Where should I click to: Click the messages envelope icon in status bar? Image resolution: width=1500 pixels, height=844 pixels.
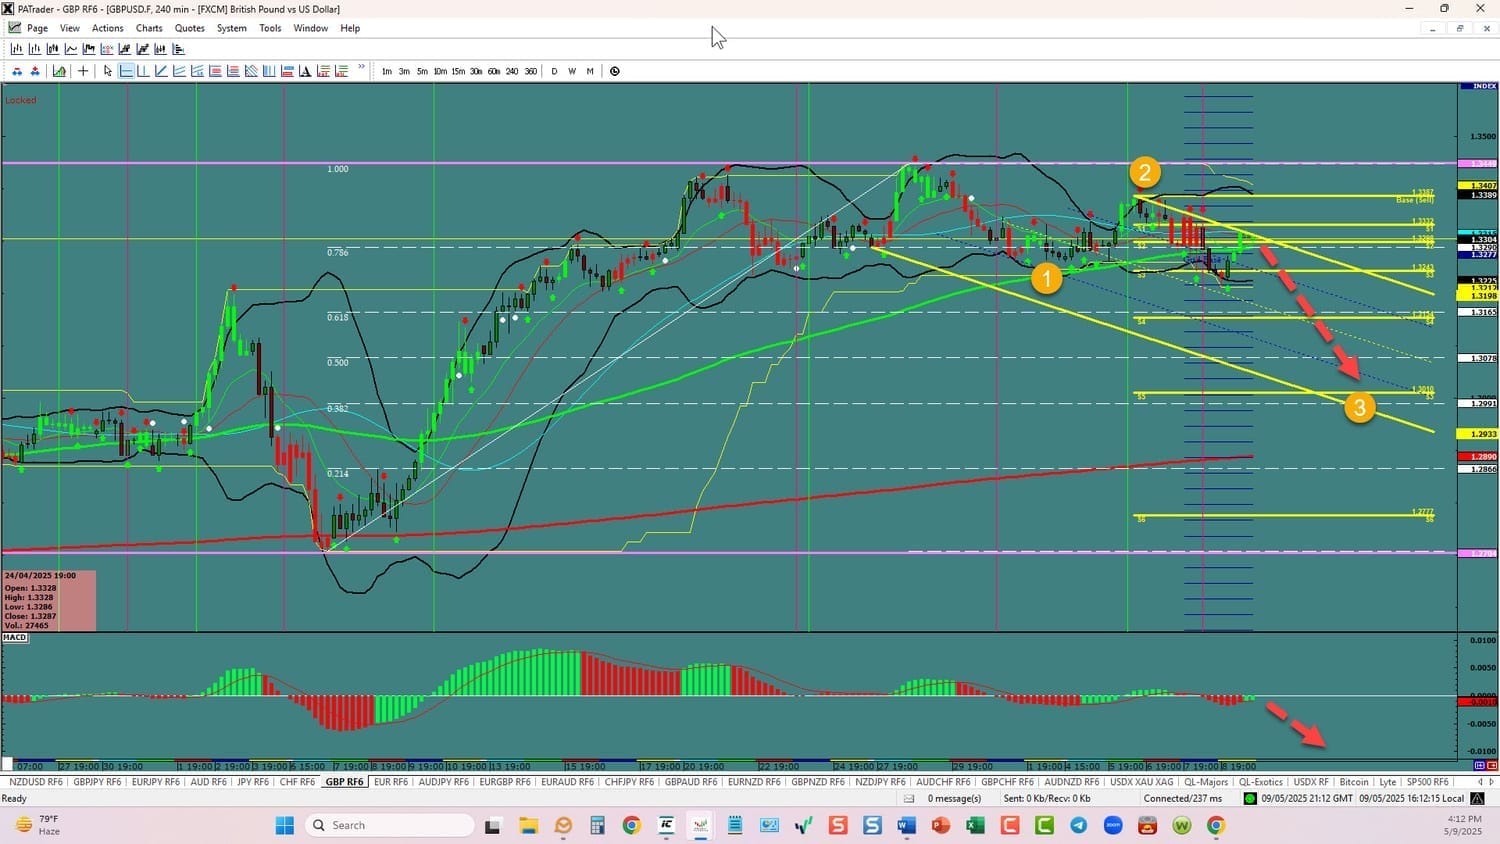909,798
